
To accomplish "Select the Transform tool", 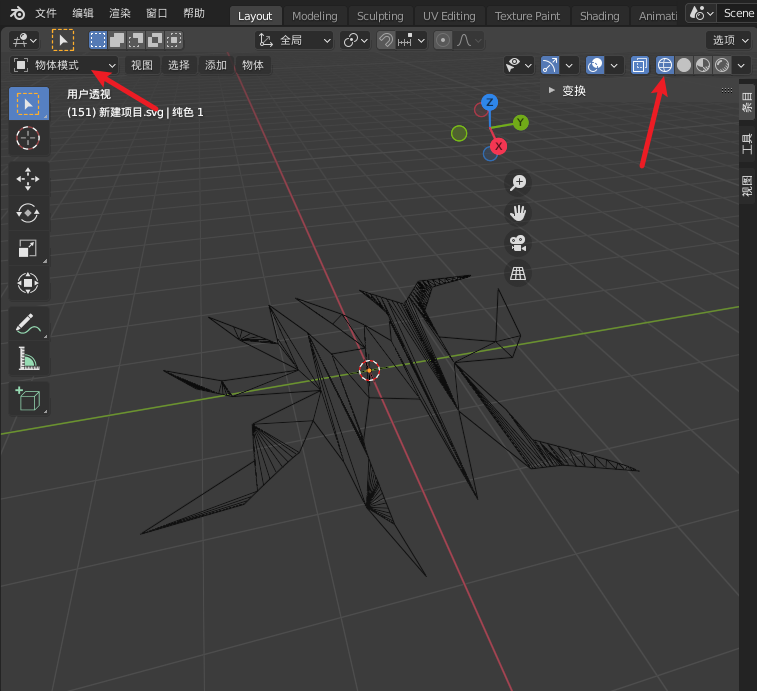I will coord(28,283).
